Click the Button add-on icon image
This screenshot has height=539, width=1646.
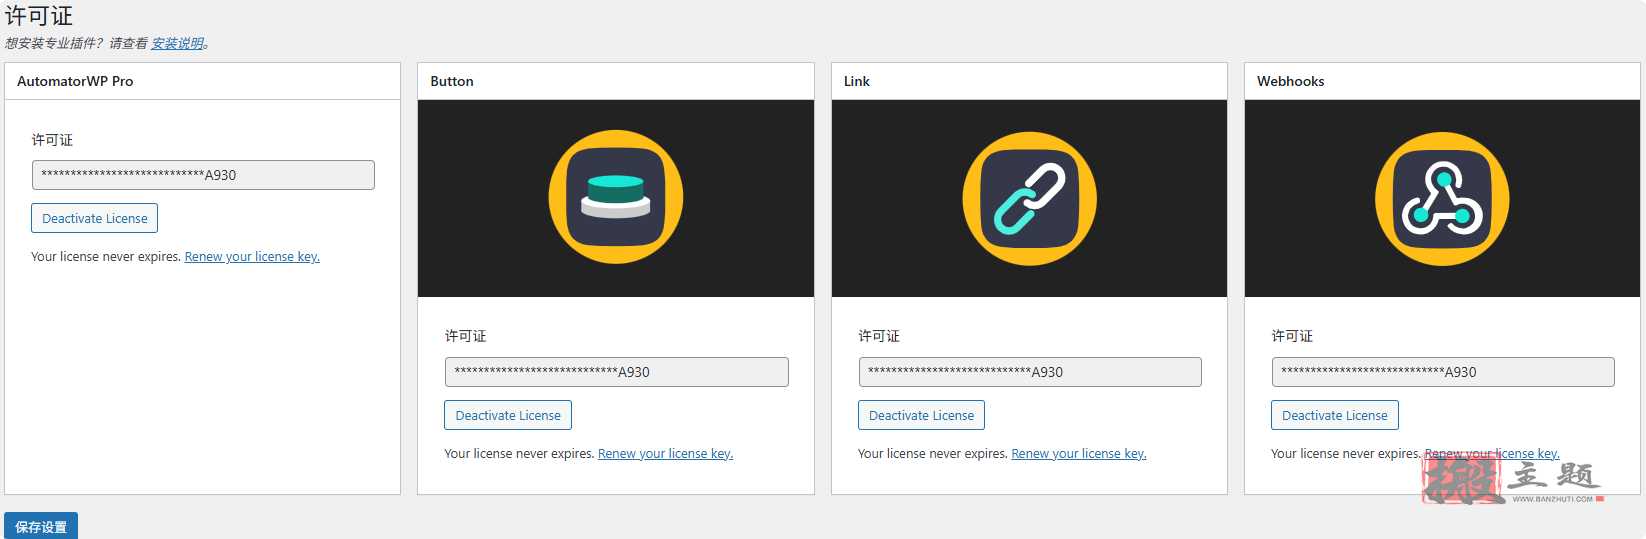click(616, 197)
